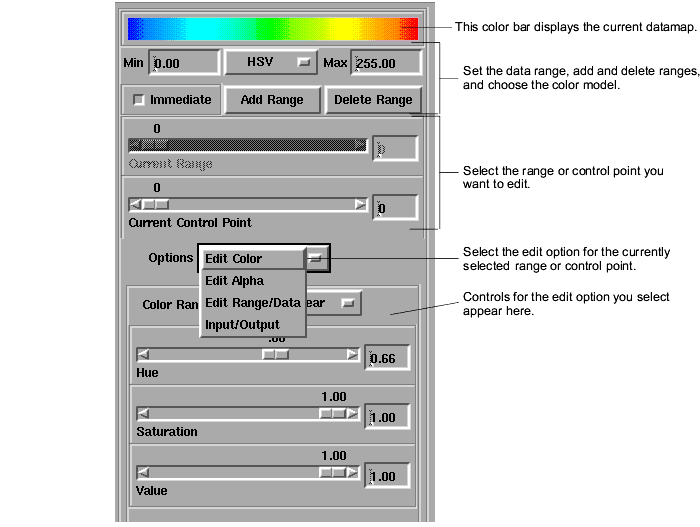Click the right arrow of Value slider
The width and height of the screenshot is (700, 527).
352,472
